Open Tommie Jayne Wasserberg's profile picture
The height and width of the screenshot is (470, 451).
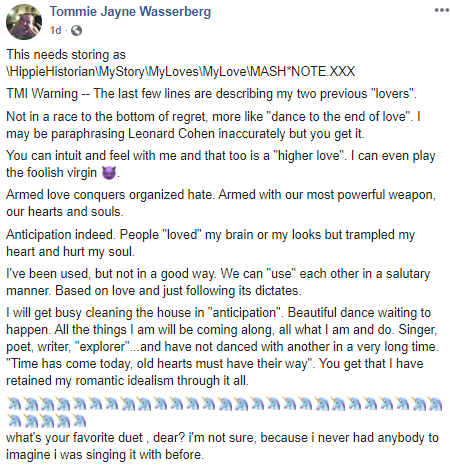point(24,22)
